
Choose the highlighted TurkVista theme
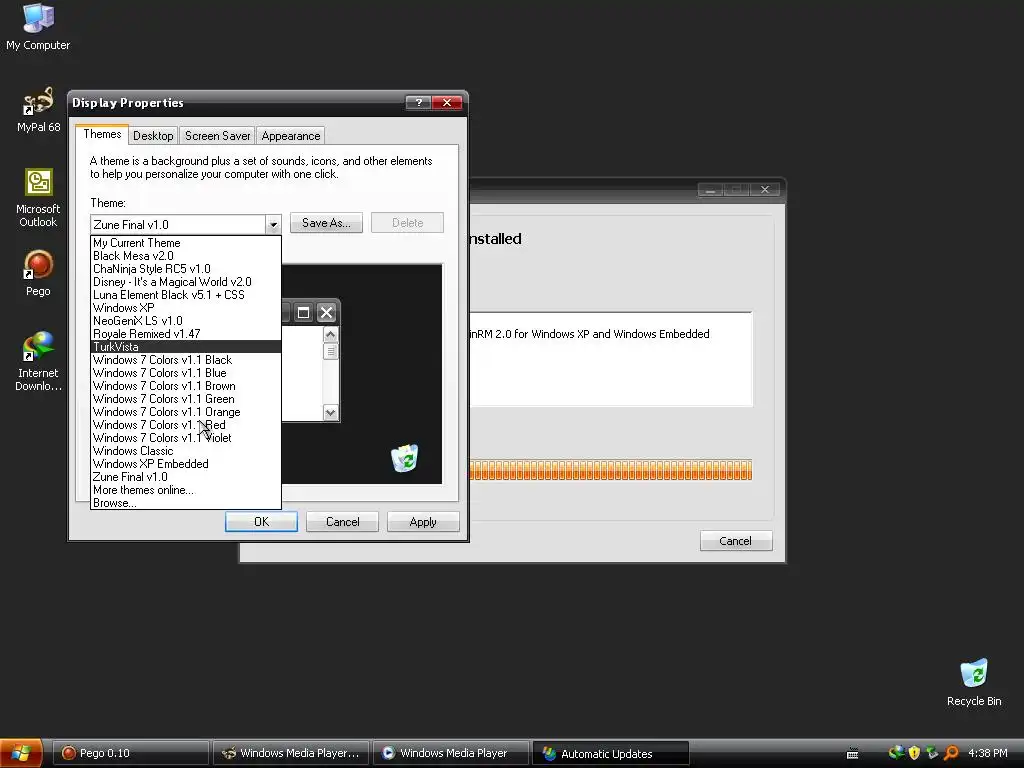tap(185, 347)
